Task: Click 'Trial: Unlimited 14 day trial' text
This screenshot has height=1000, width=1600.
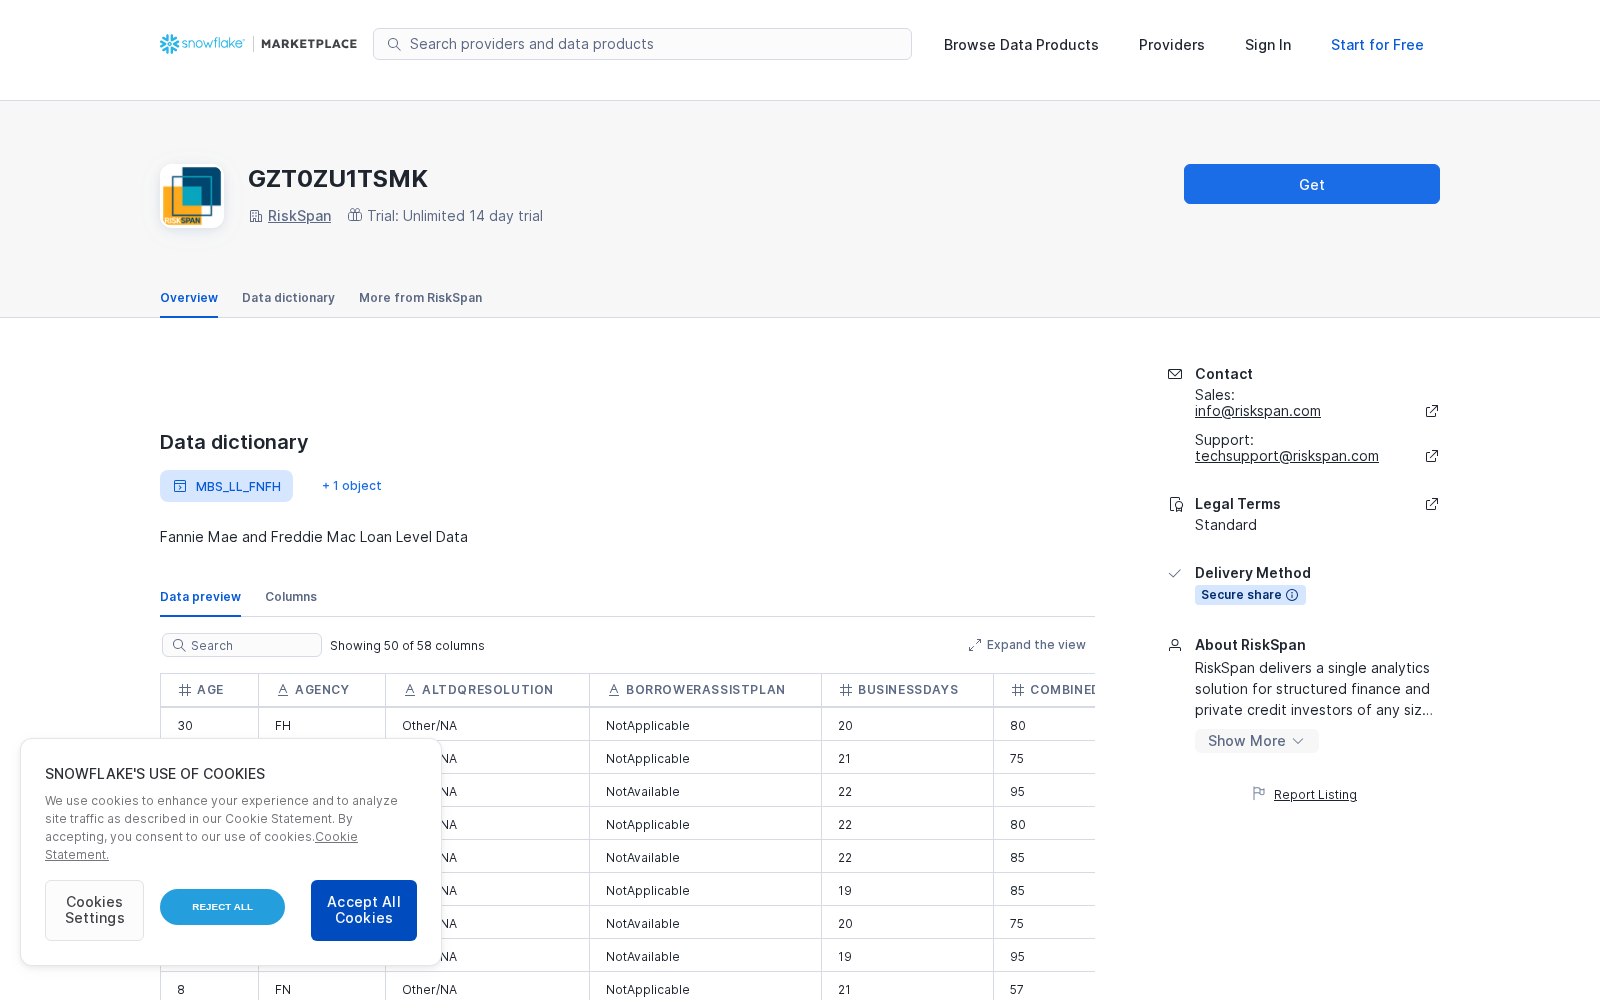Action: 455,216
